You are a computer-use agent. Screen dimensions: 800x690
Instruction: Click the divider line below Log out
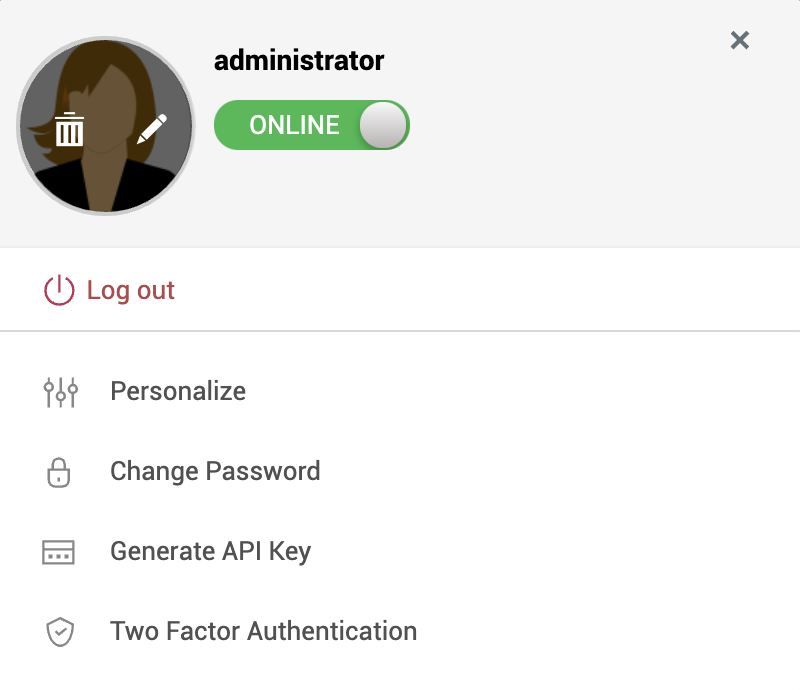(400, 330)
